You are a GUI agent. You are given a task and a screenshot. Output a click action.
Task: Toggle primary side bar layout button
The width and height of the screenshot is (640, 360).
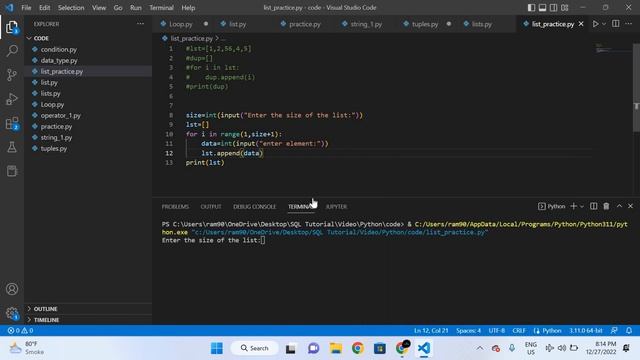(x=531, y=8)
